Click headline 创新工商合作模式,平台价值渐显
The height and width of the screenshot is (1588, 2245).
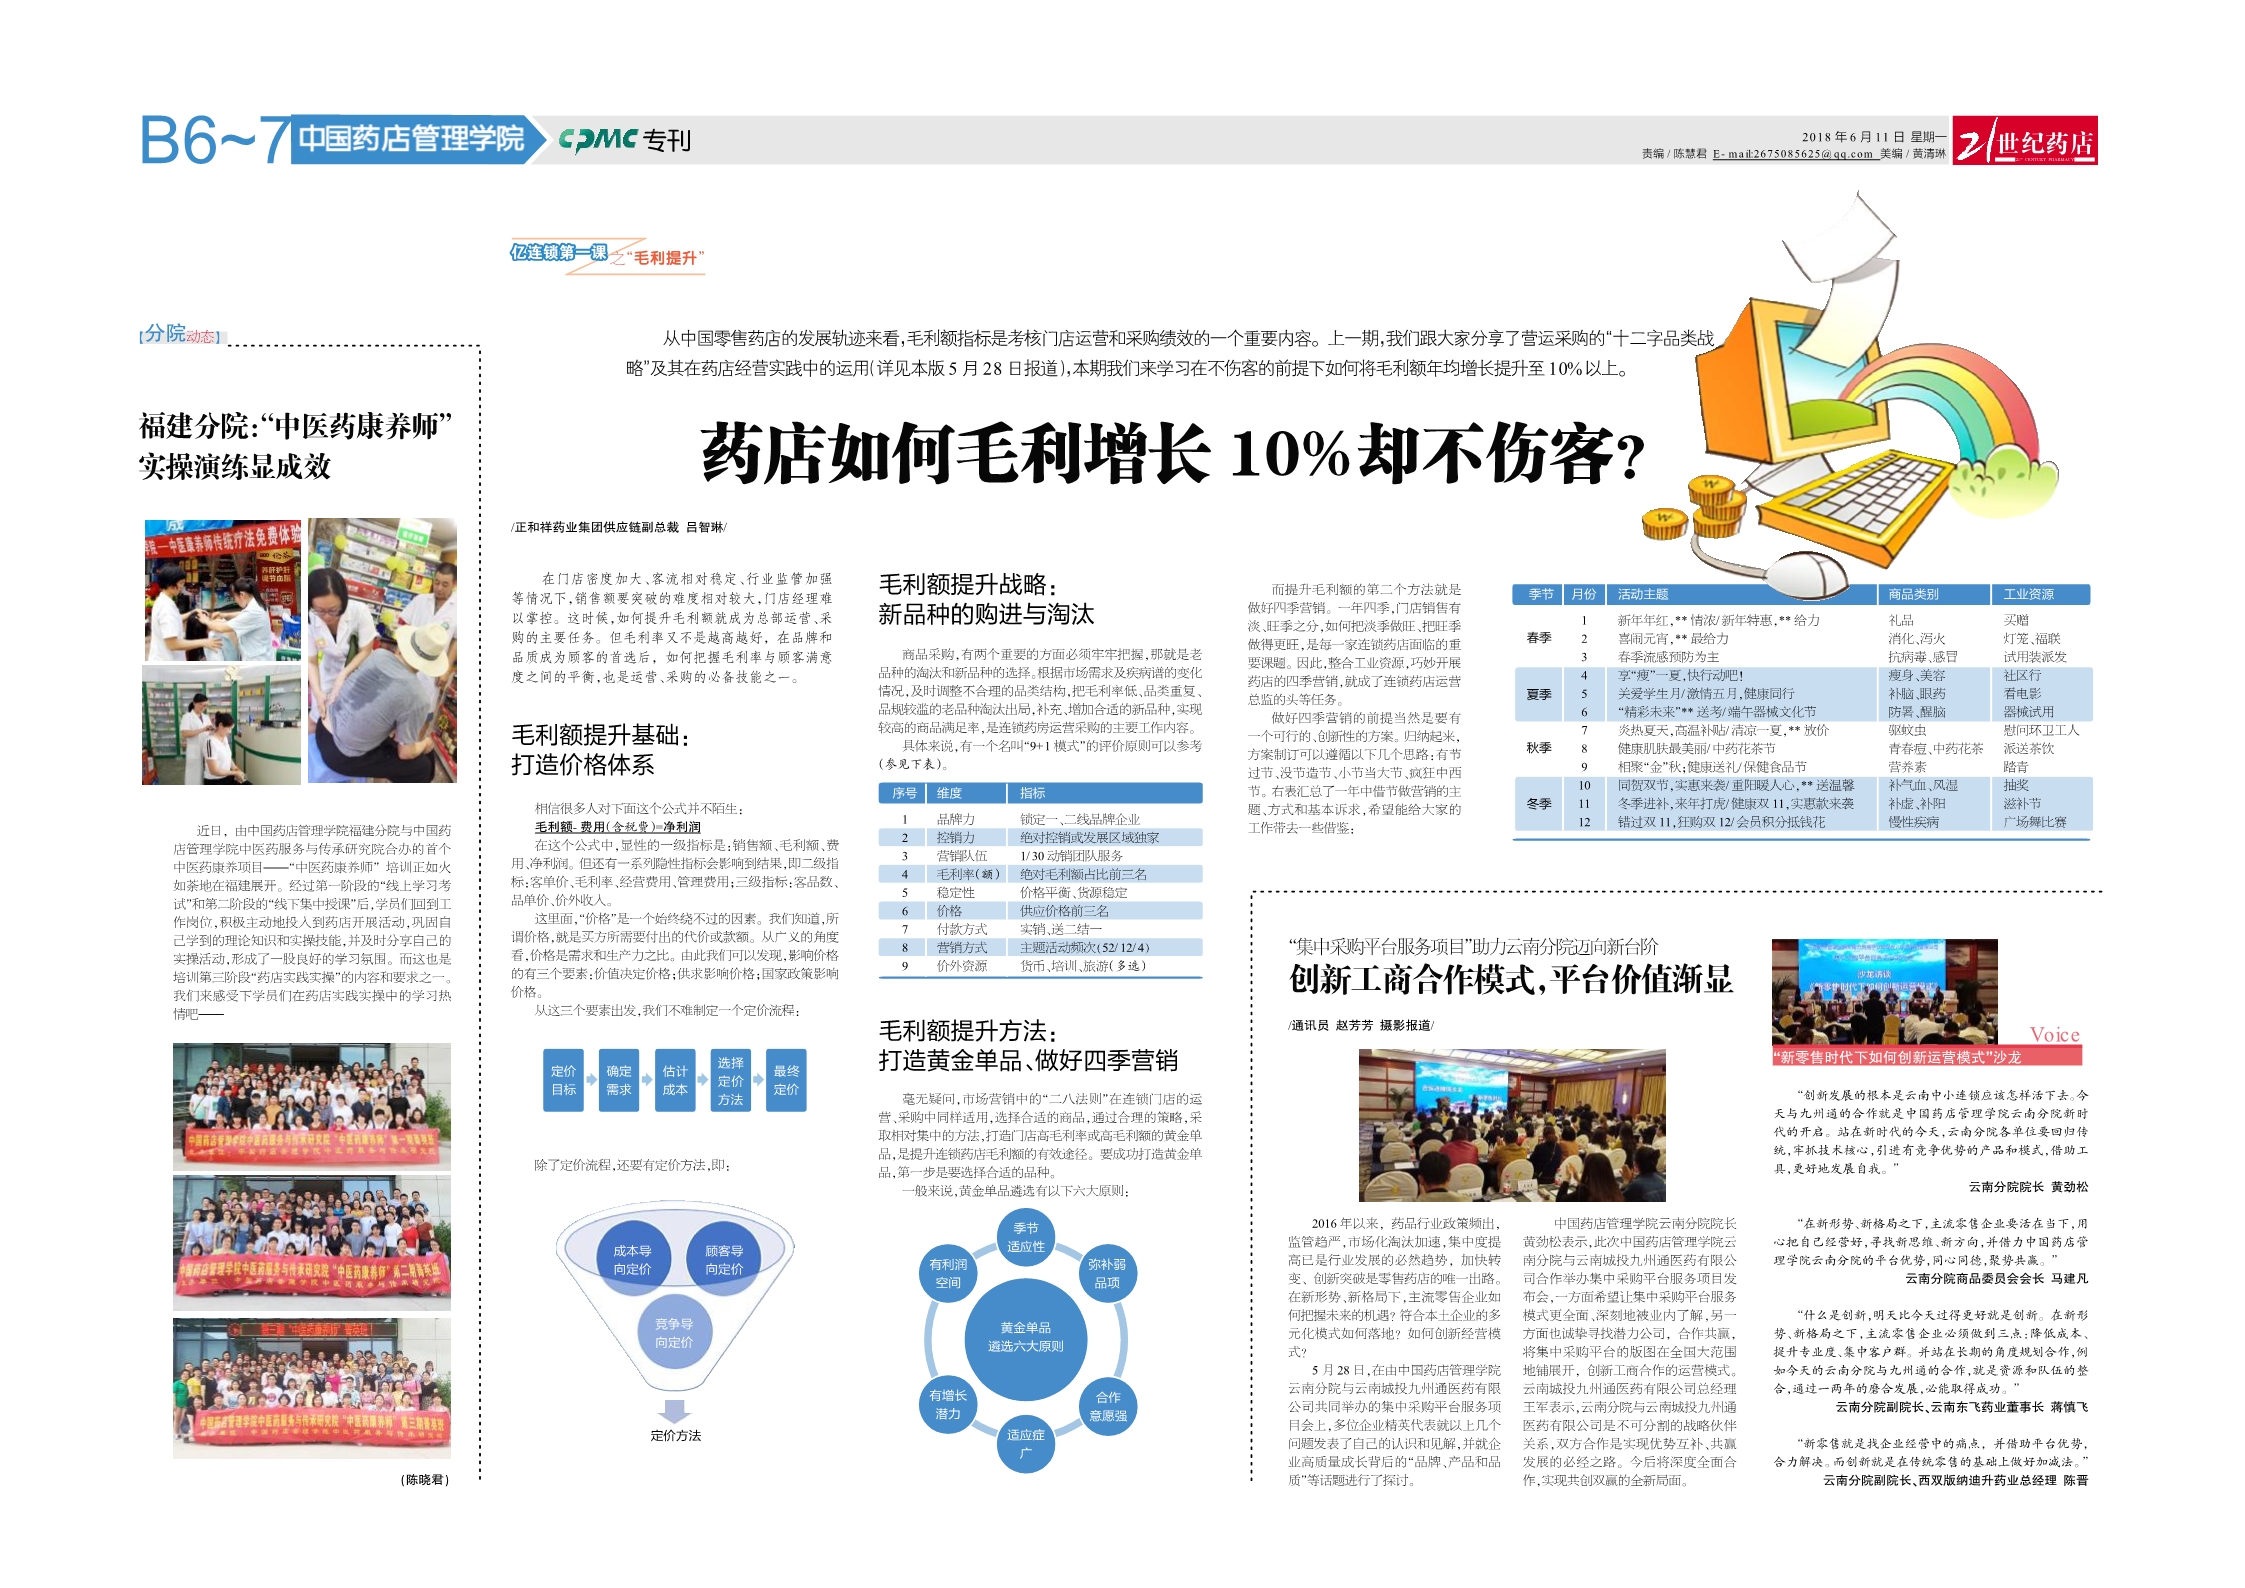point(1510,979)
